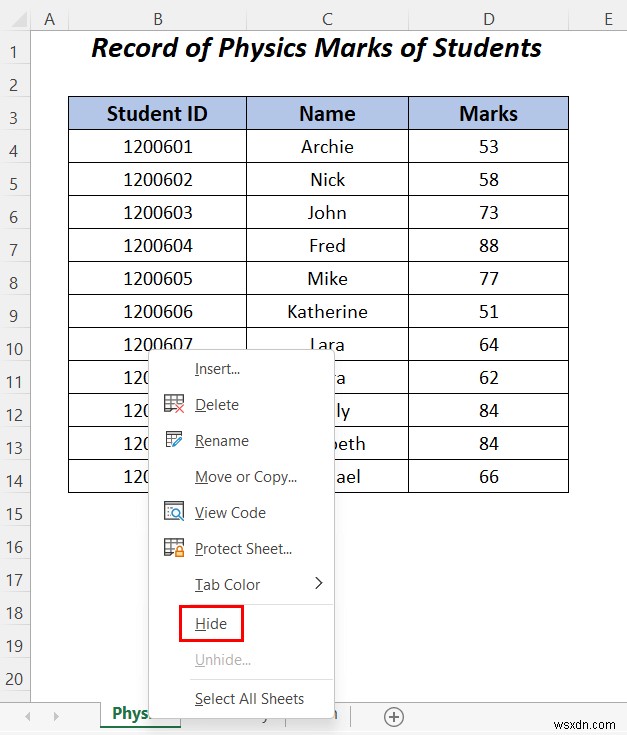
Task: Select column D header
Action: point(488,19)
